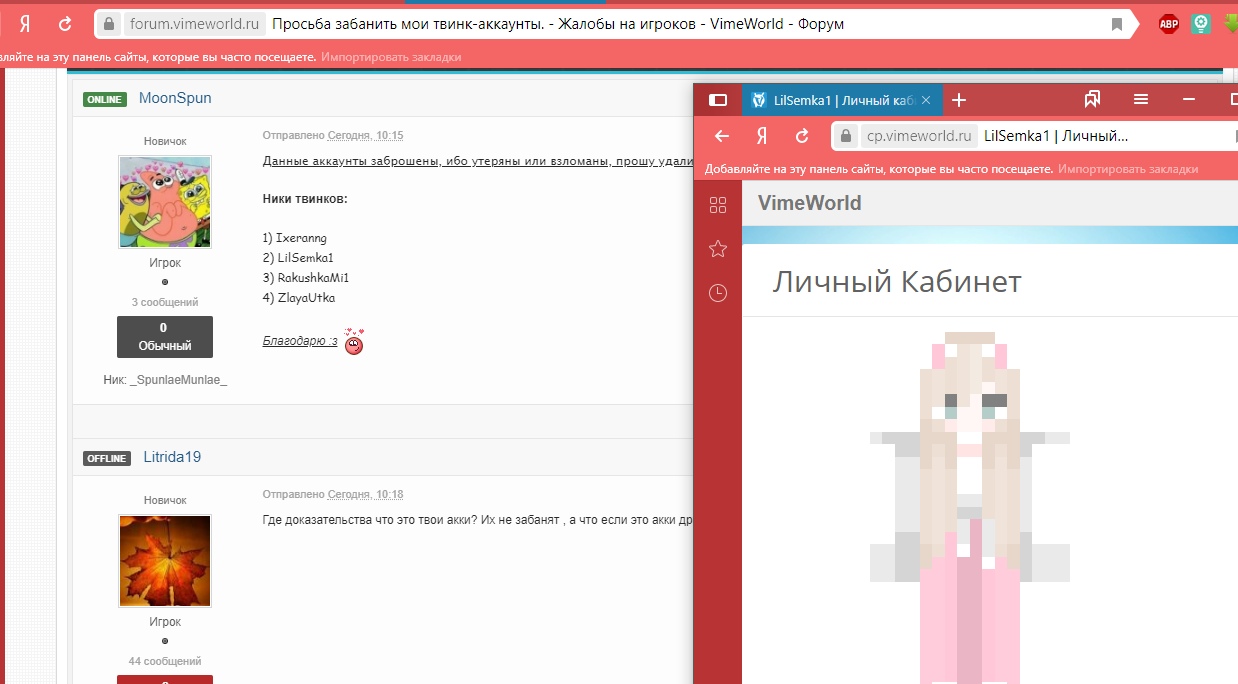Open Litrida19's profile name link

point(172,457)
